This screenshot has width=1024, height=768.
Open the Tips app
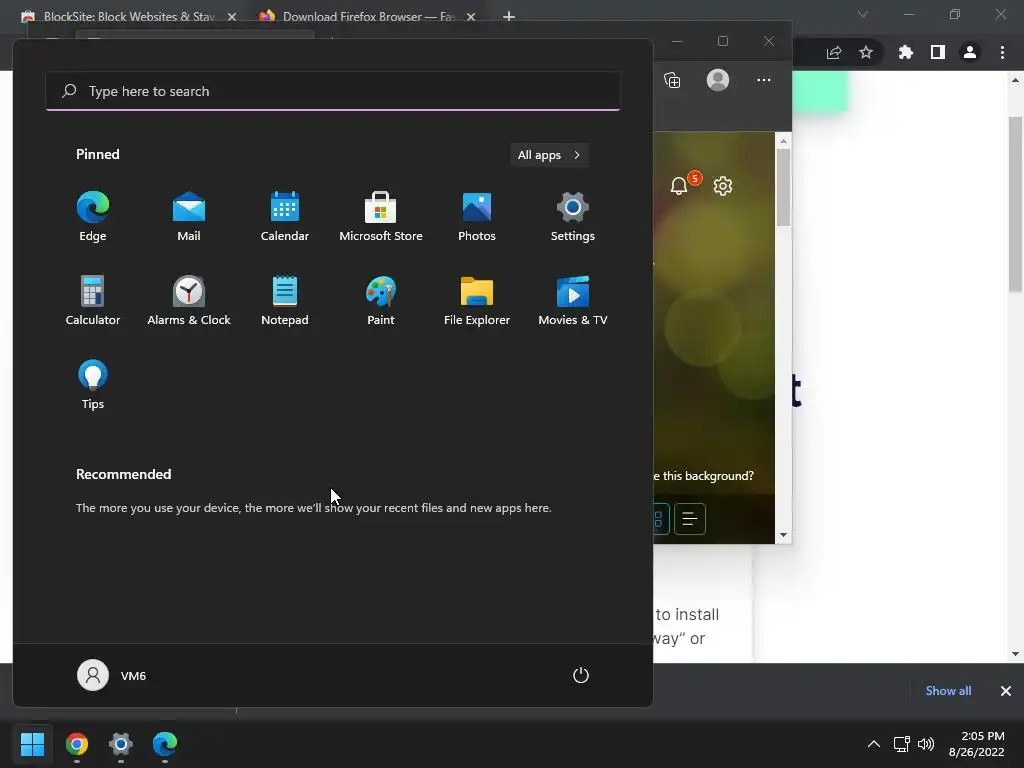[x=93, y=385]
